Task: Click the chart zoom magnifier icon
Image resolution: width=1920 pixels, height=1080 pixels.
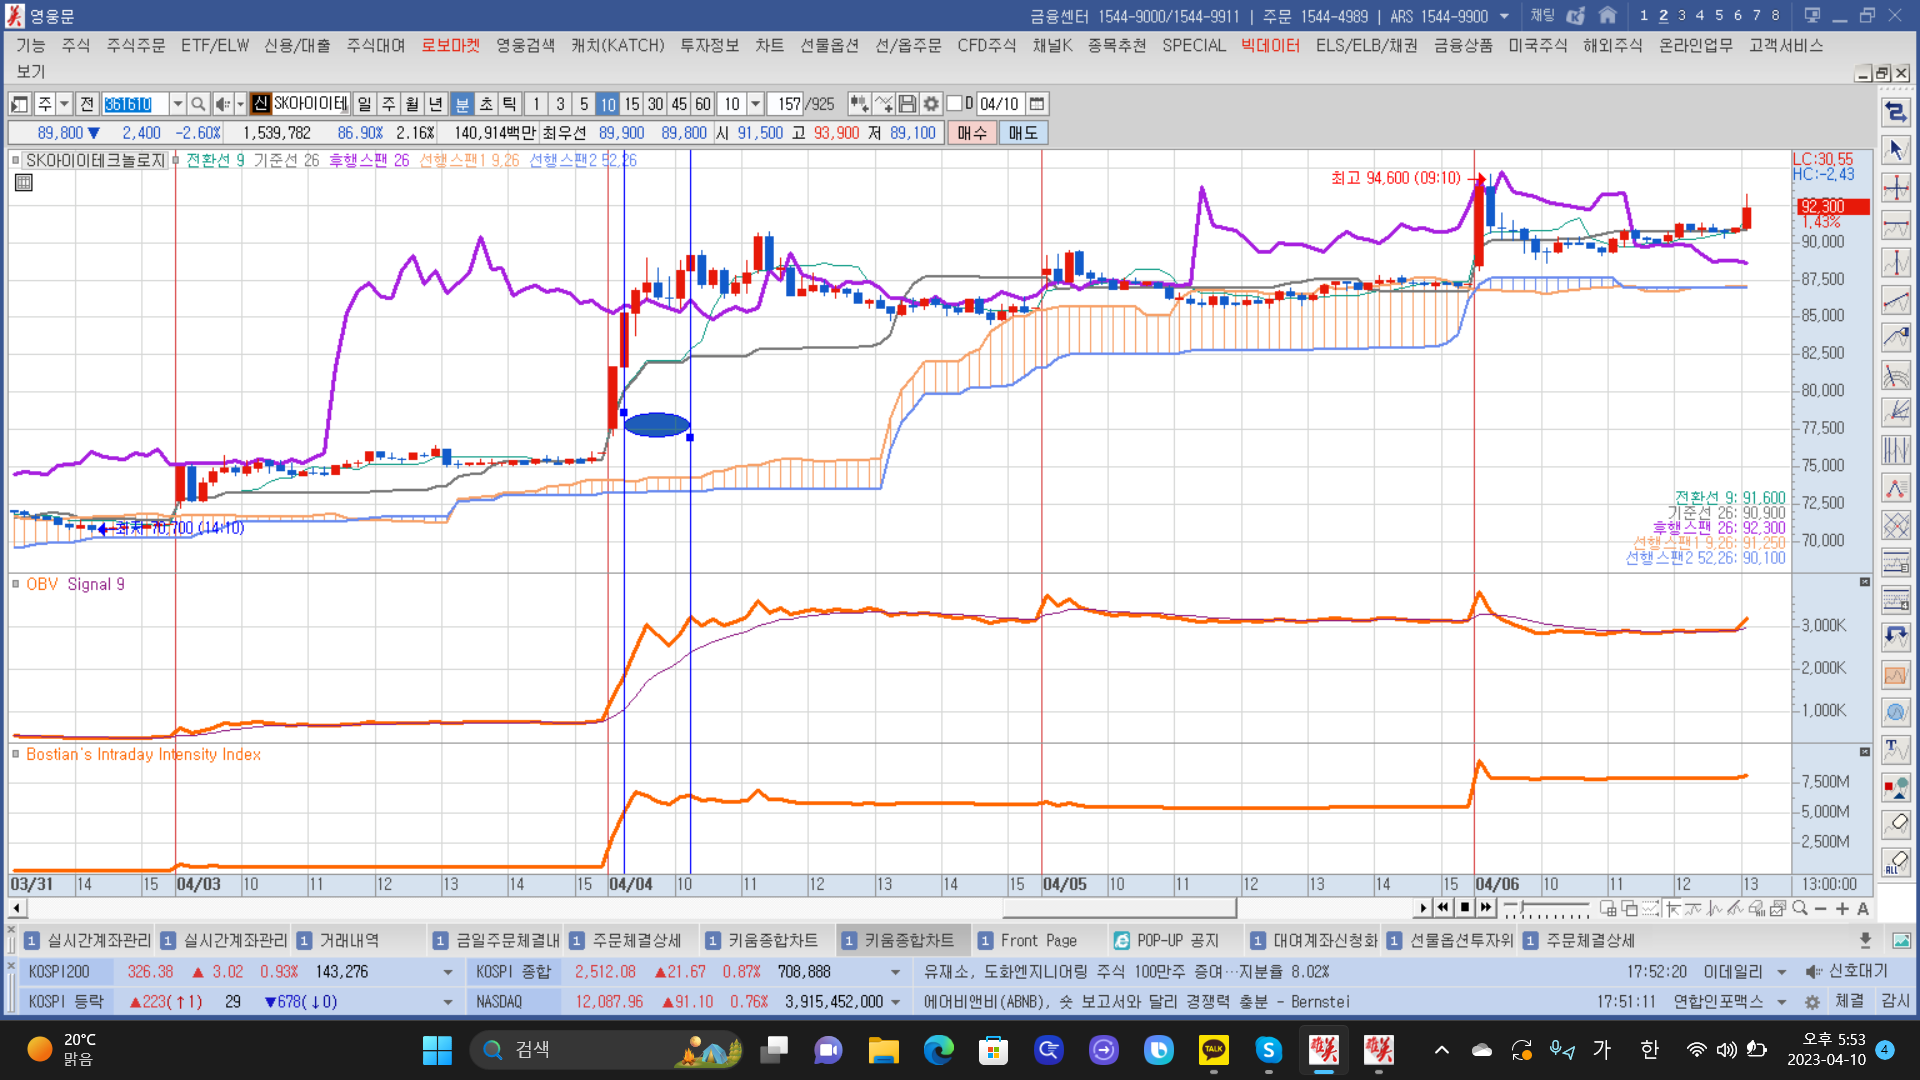Action: point(1800,908)
